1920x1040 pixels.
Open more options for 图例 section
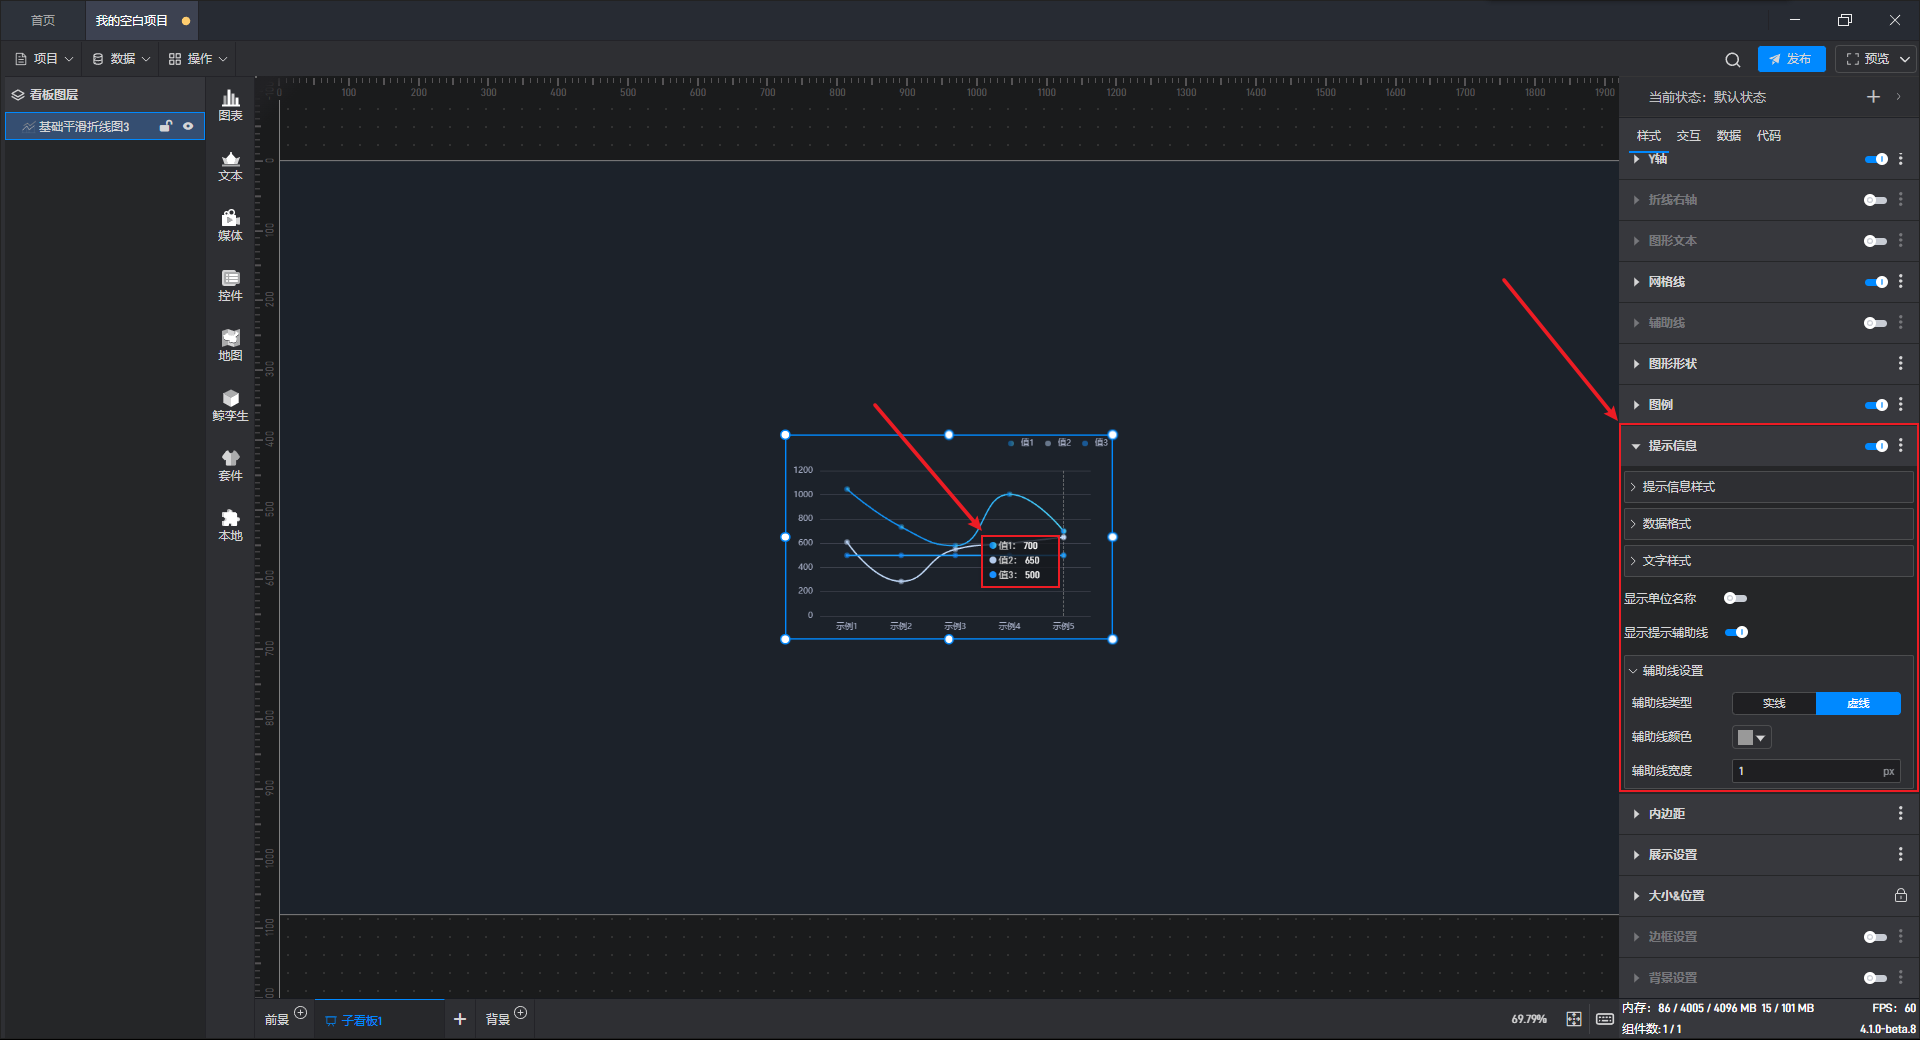[x=1901, y=405]
